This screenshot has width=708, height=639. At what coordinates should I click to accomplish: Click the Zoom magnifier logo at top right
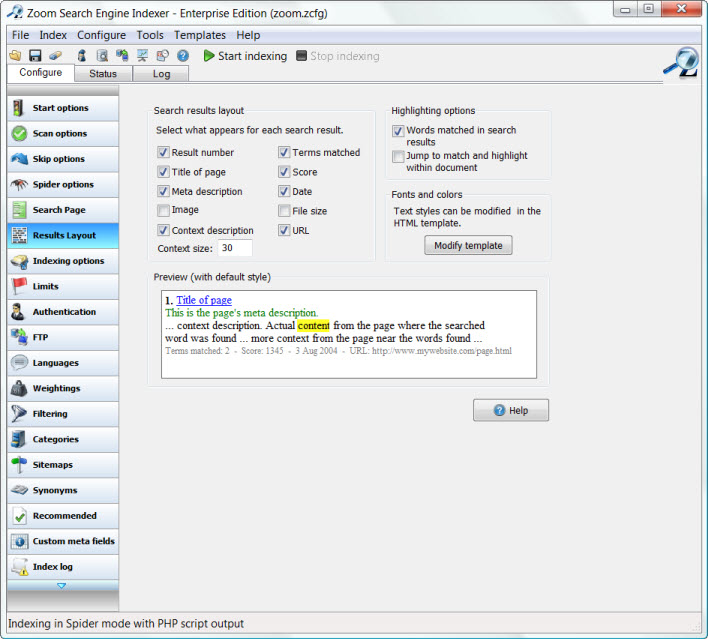(681, 63)
